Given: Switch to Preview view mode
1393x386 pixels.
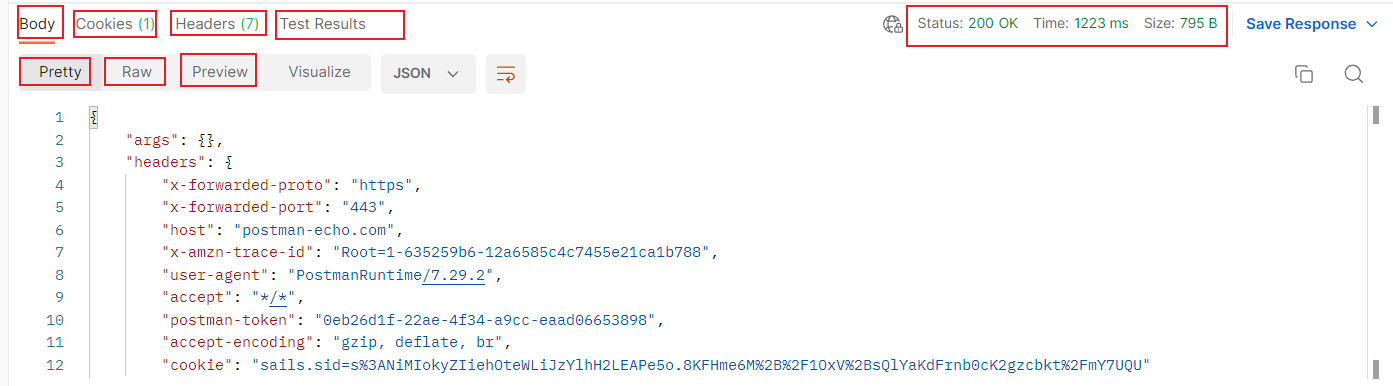Looking at the screenshot, I should point(220,72).
